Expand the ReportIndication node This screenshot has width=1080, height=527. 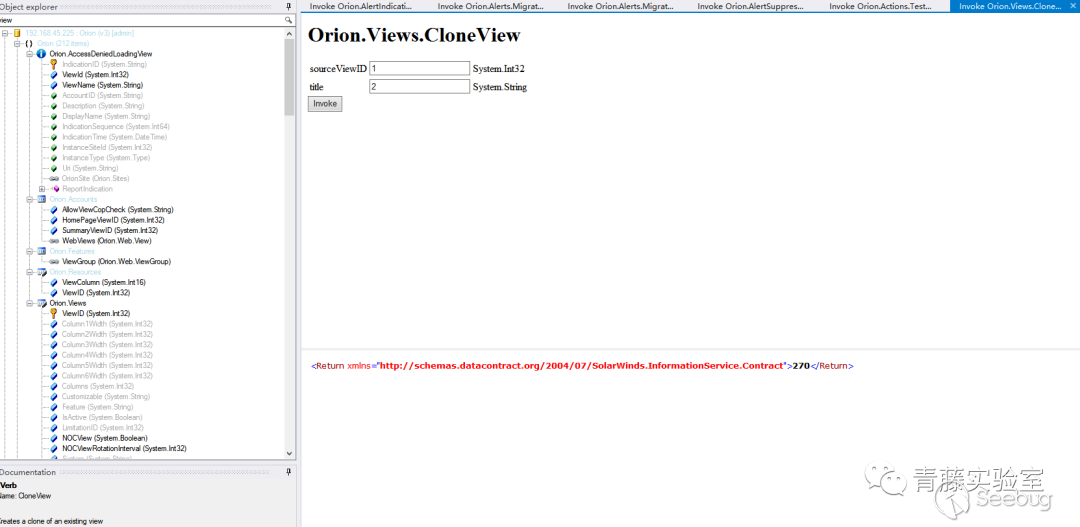(43, 189)
